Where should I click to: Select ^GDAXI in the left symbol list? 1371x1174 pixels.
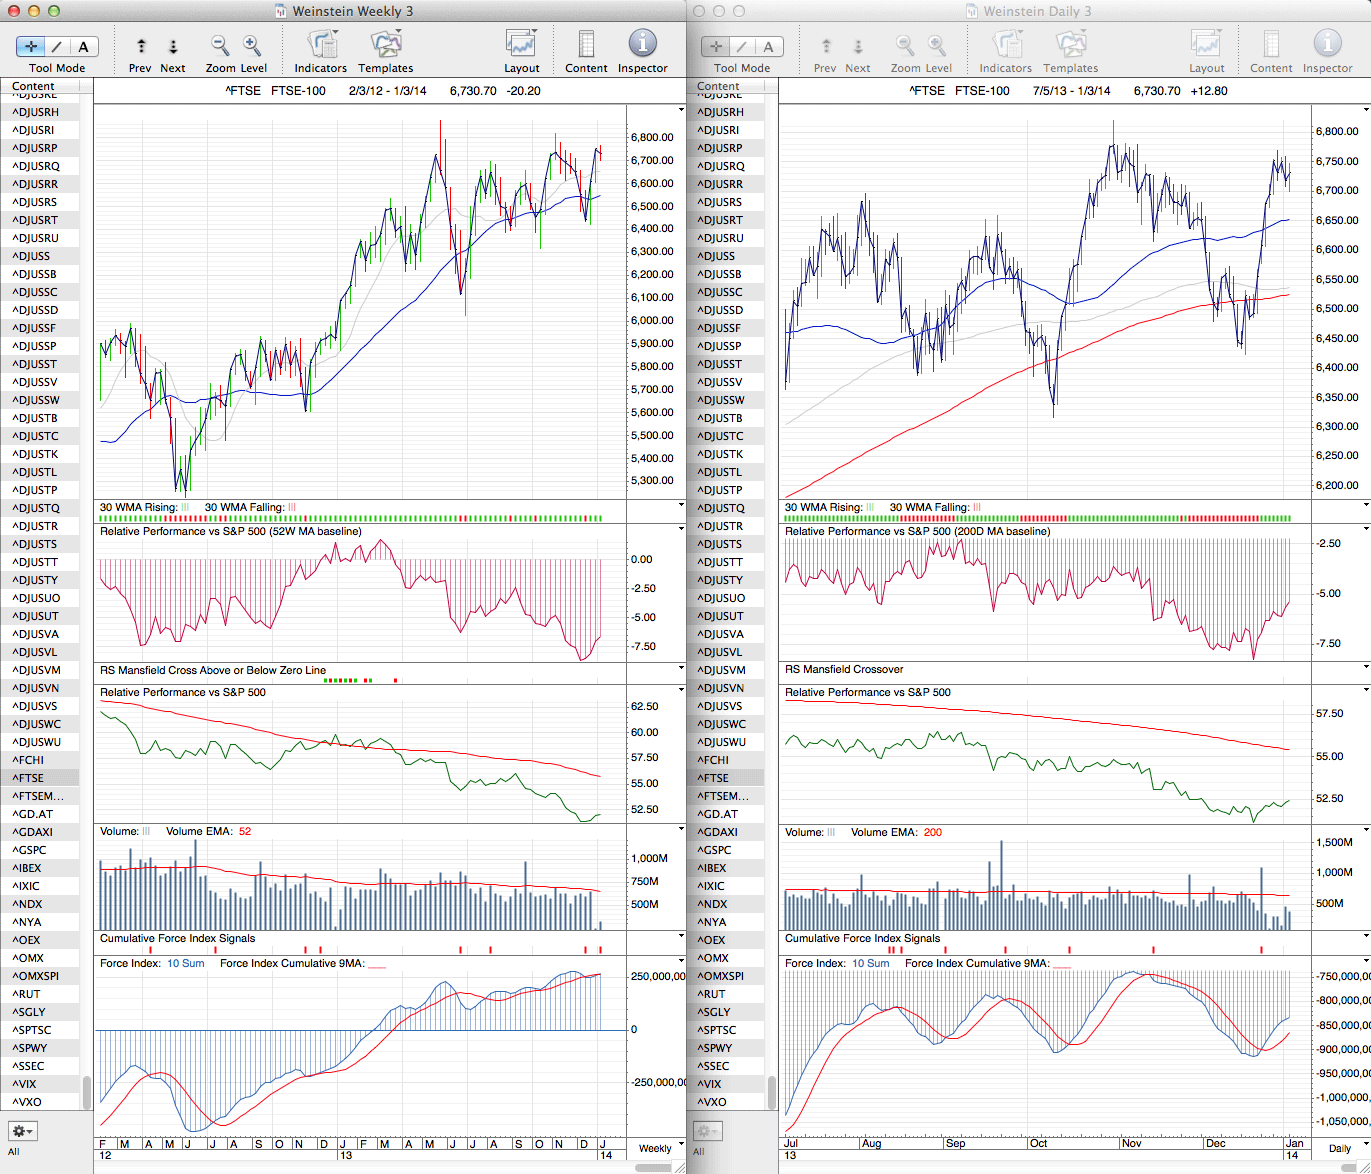pos(33,832)
